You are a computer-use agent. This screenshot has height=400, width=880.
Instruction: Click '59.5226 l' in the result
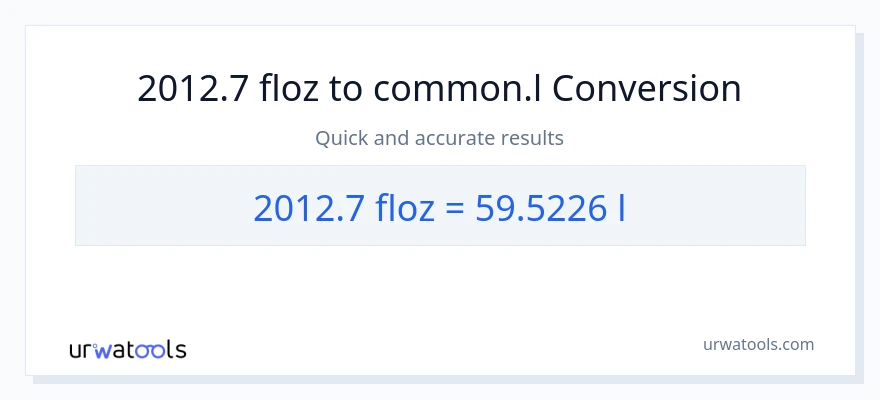[x=543, y=206]
